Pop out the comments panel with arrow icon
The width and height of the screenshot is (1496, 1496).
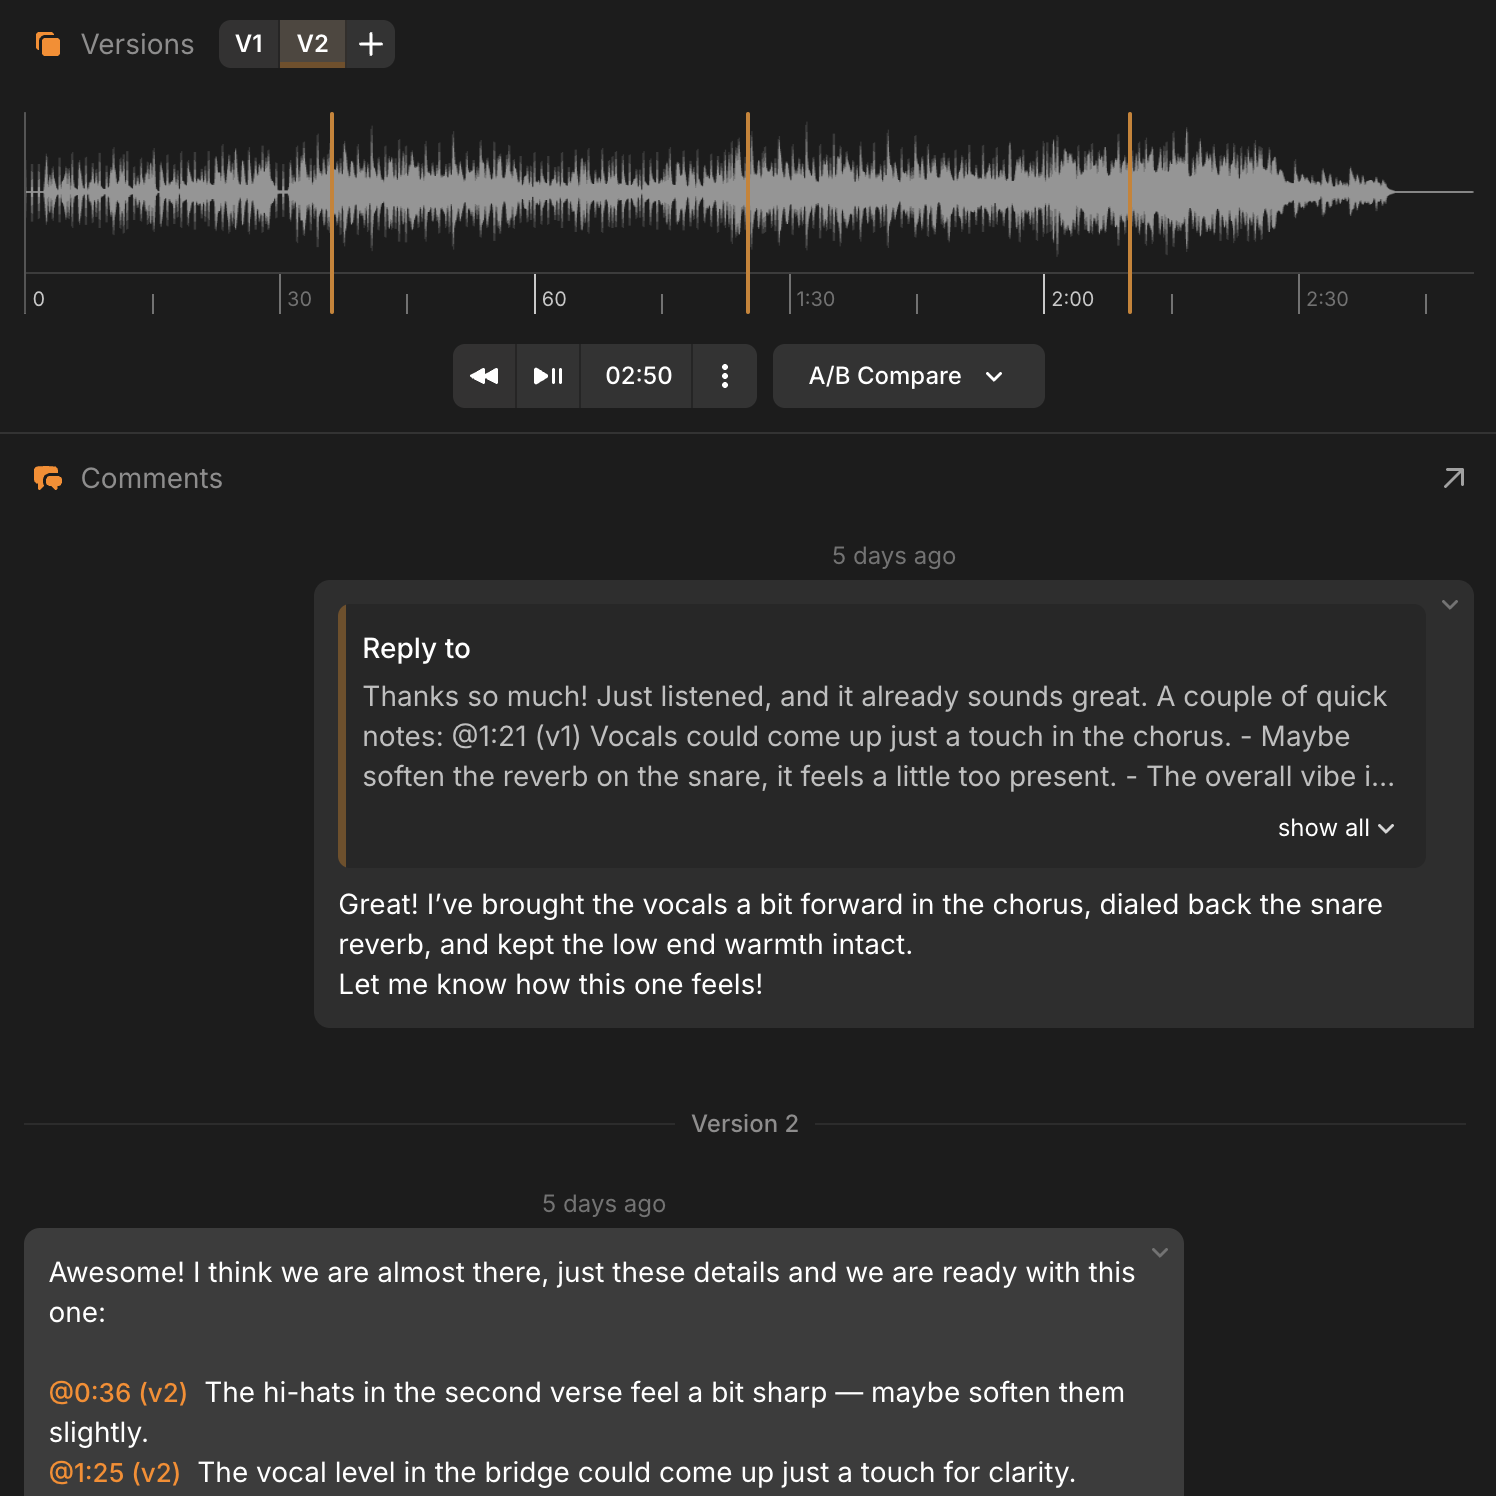pos(1453,478)
